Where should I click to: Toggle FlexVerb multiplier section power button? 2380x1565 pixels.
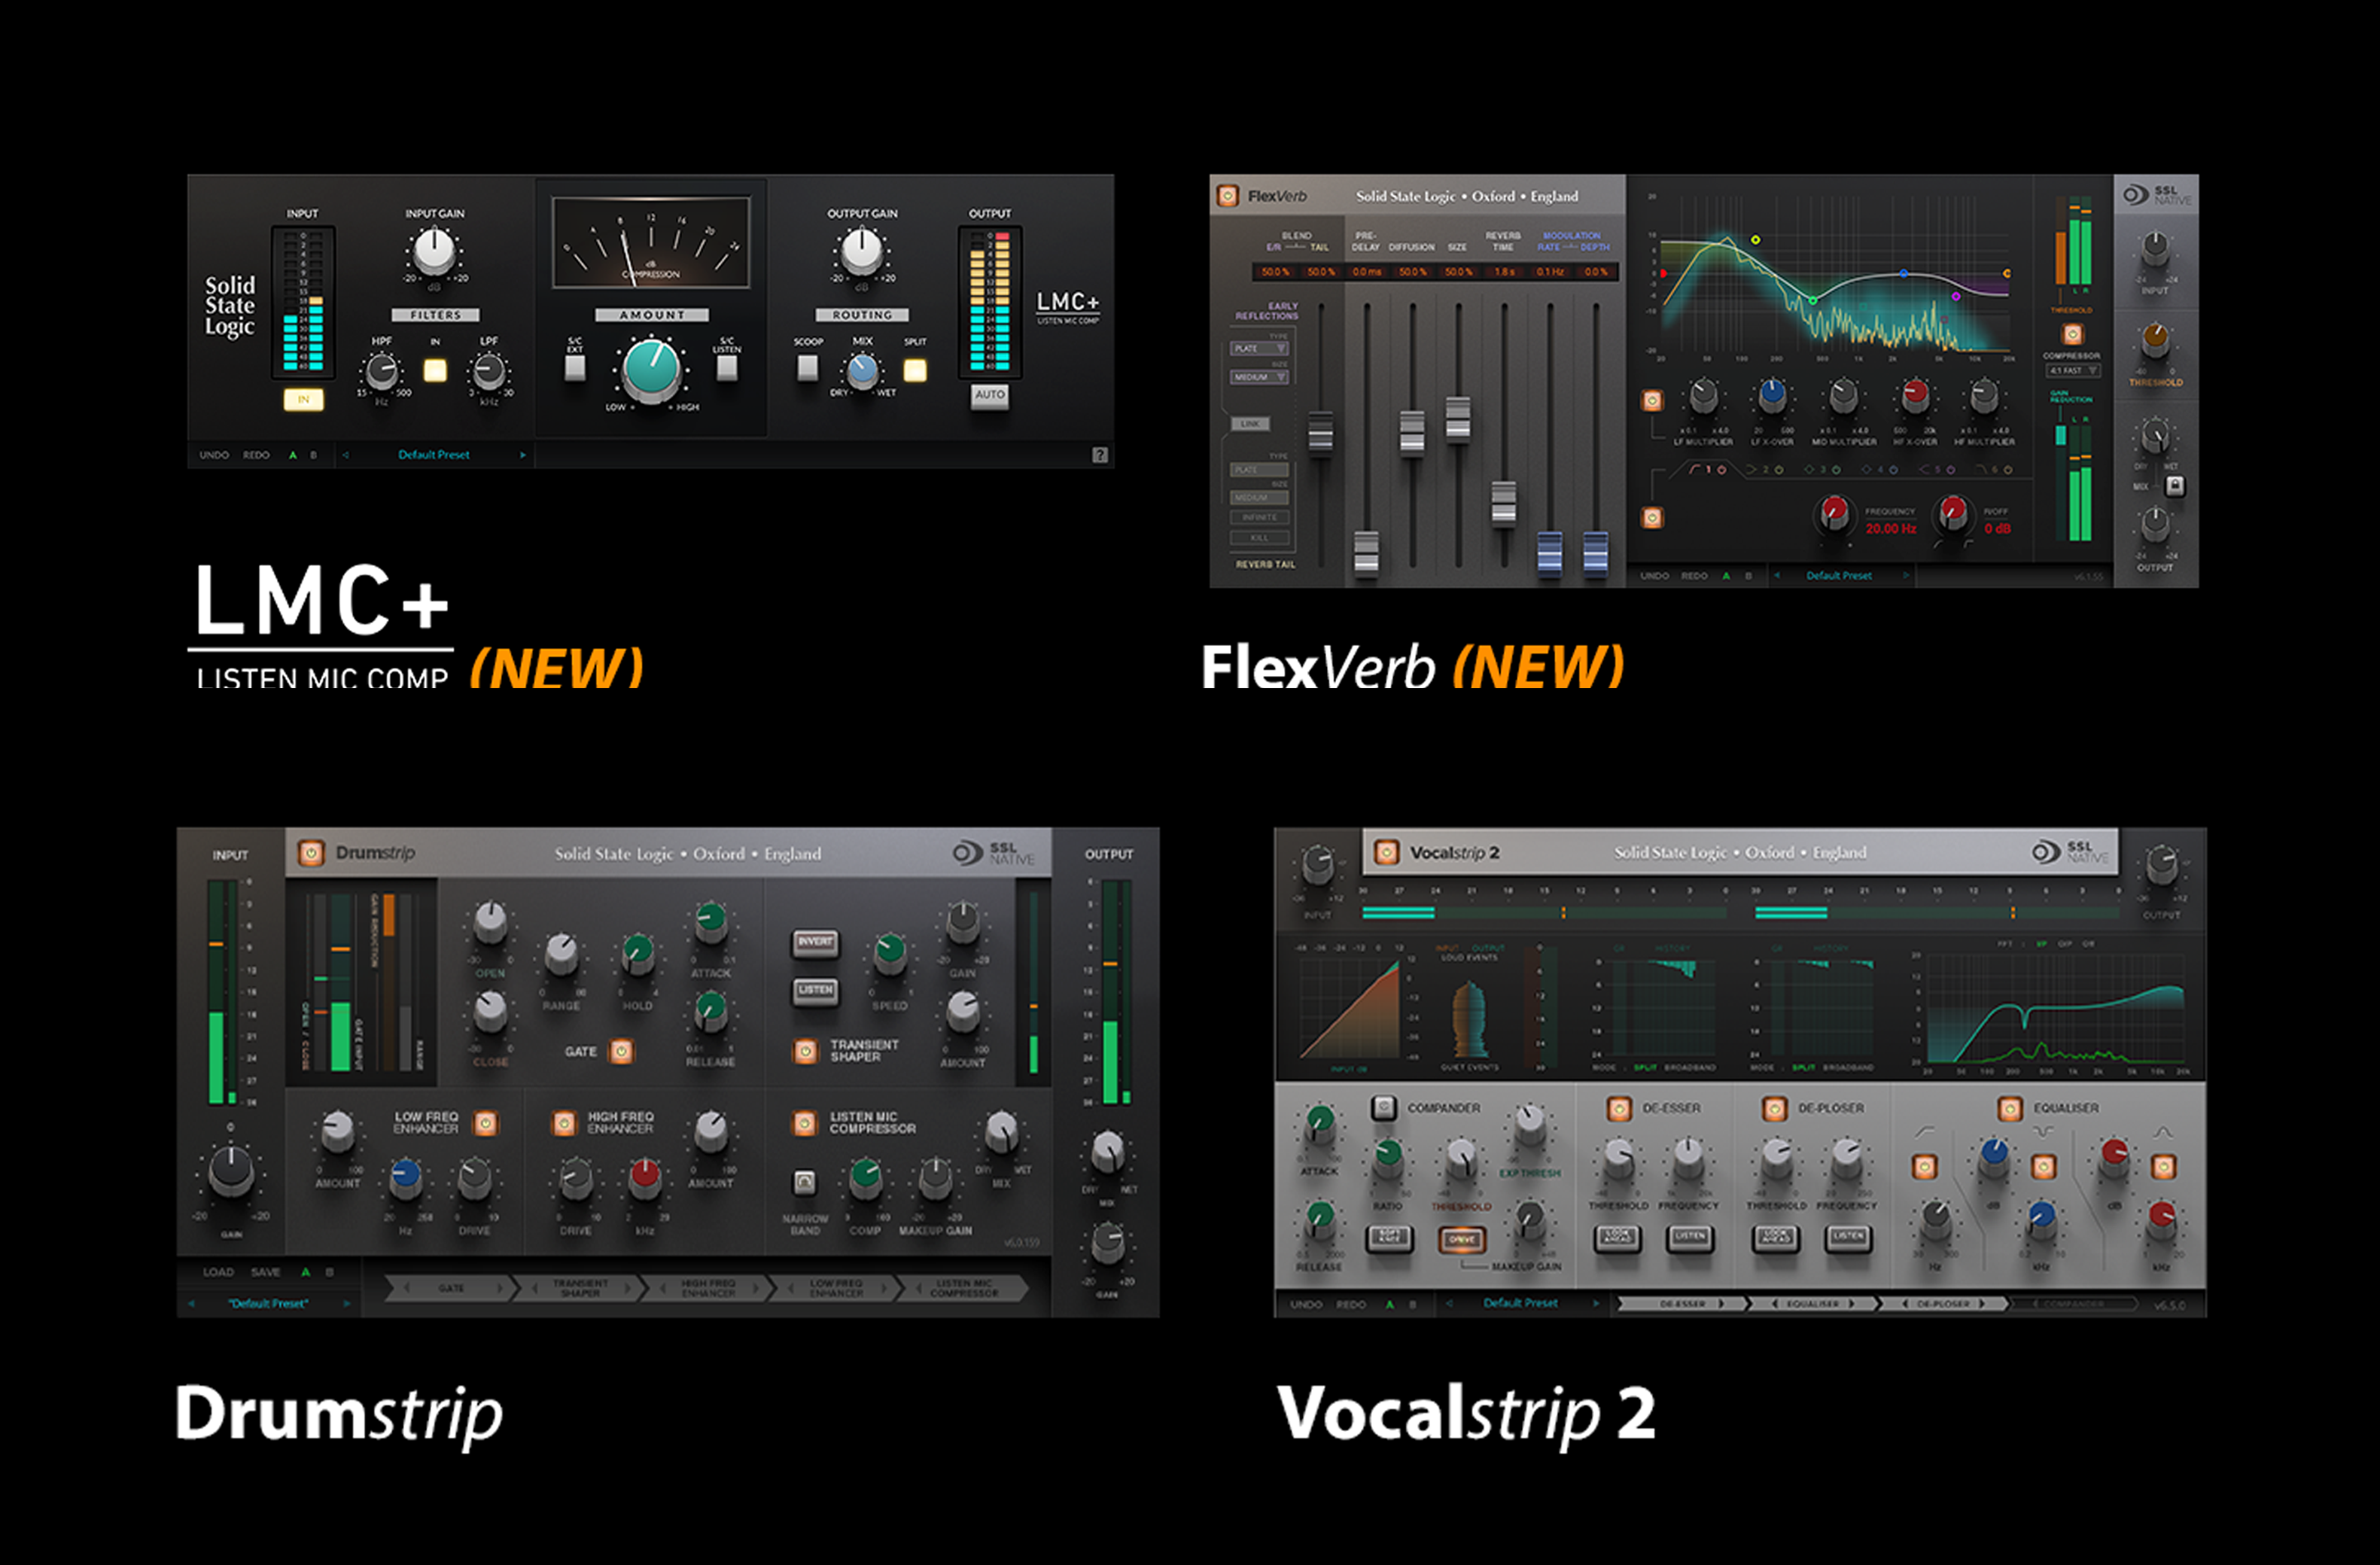click(x=1652, y=400)
